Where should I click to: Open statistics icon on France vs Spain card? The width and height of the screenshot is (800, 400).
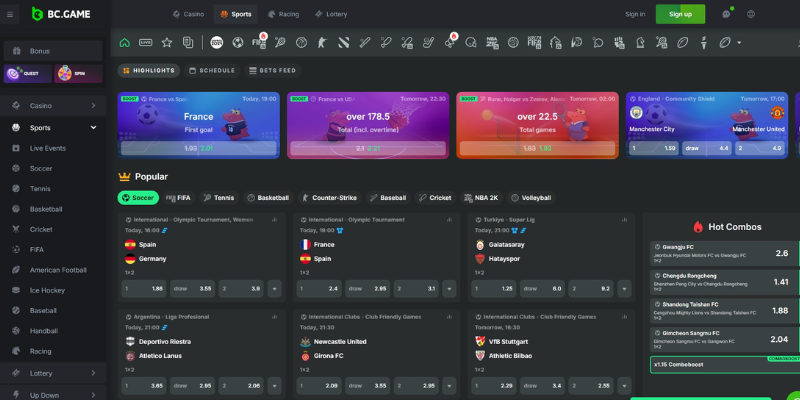(x=449, y=220)
